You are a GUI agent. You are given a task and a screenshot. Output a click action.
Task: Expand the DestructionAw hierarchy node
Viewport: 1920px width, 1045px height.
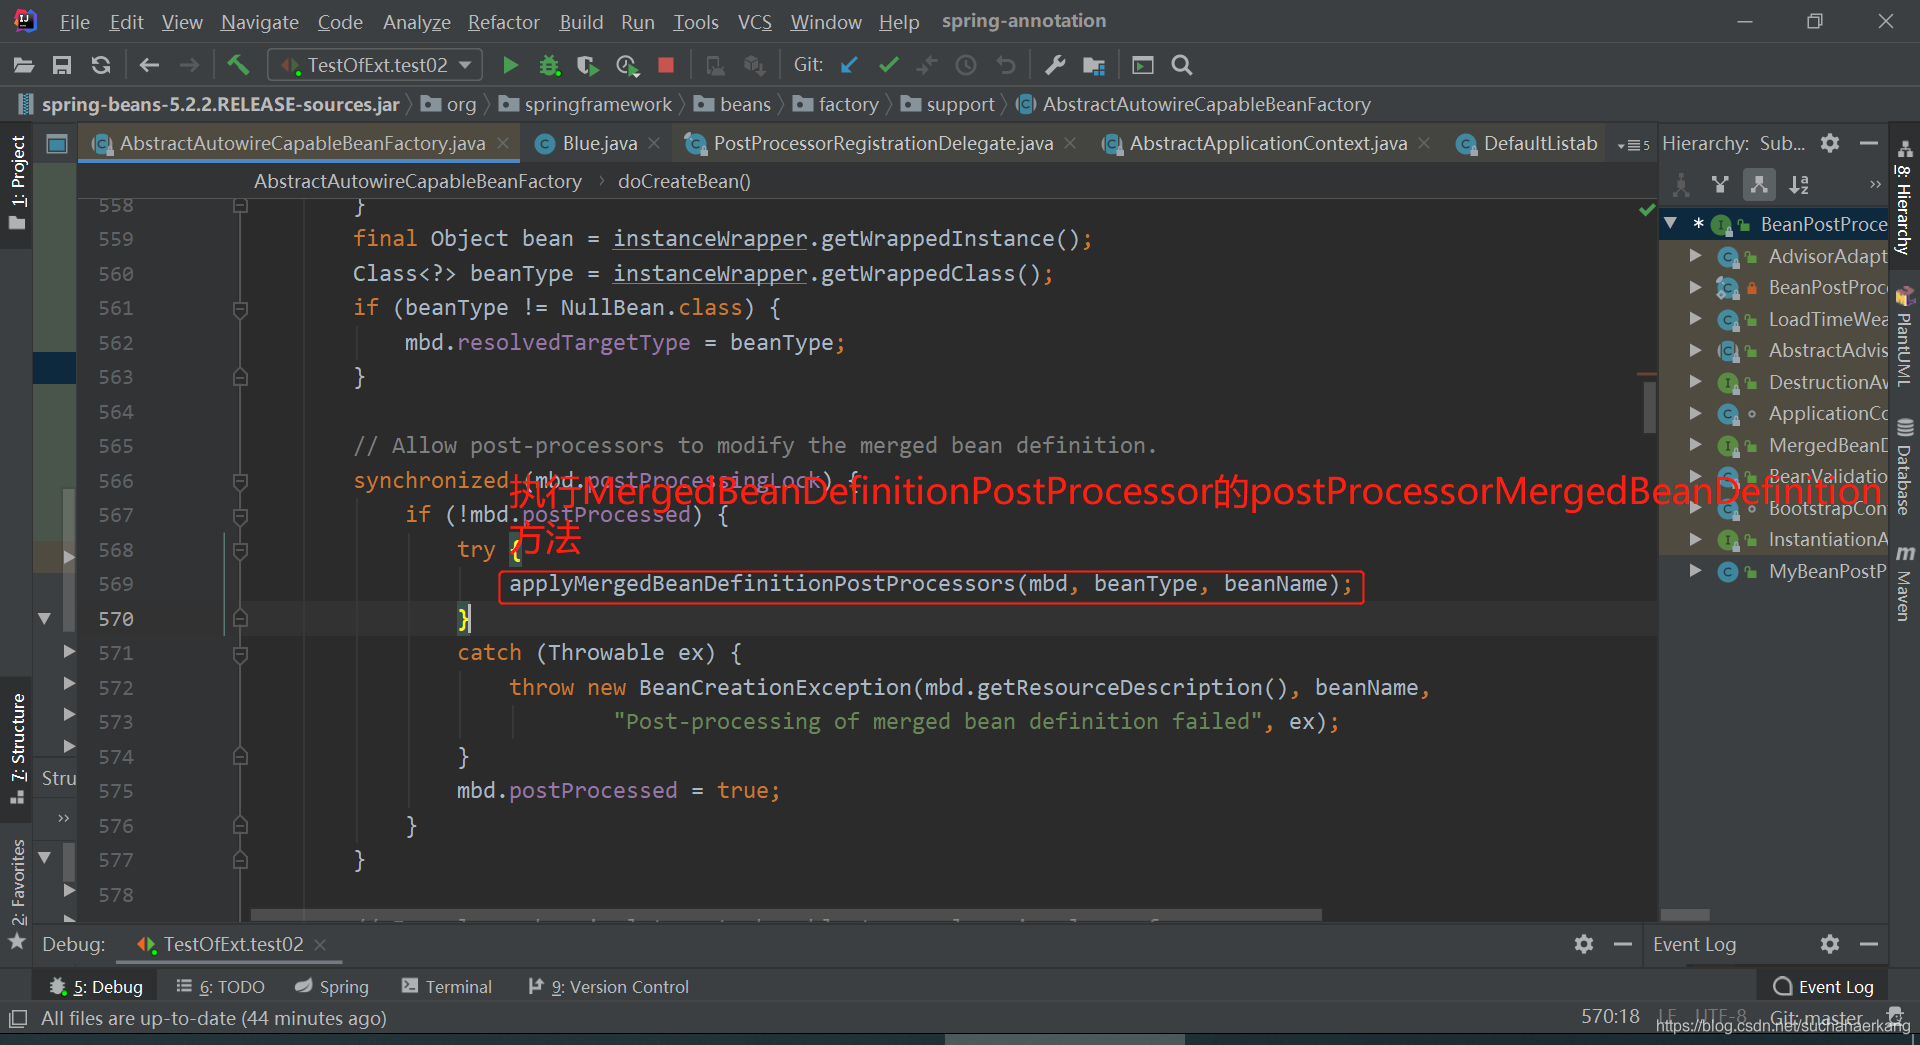tap(1695, 382)
